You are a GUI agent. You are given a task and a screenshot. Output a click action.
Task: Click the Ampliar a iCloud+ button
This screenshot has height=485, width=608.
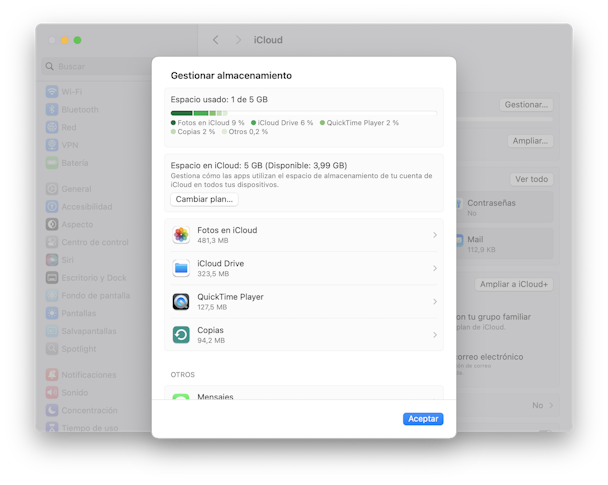[x=514, y=285]
